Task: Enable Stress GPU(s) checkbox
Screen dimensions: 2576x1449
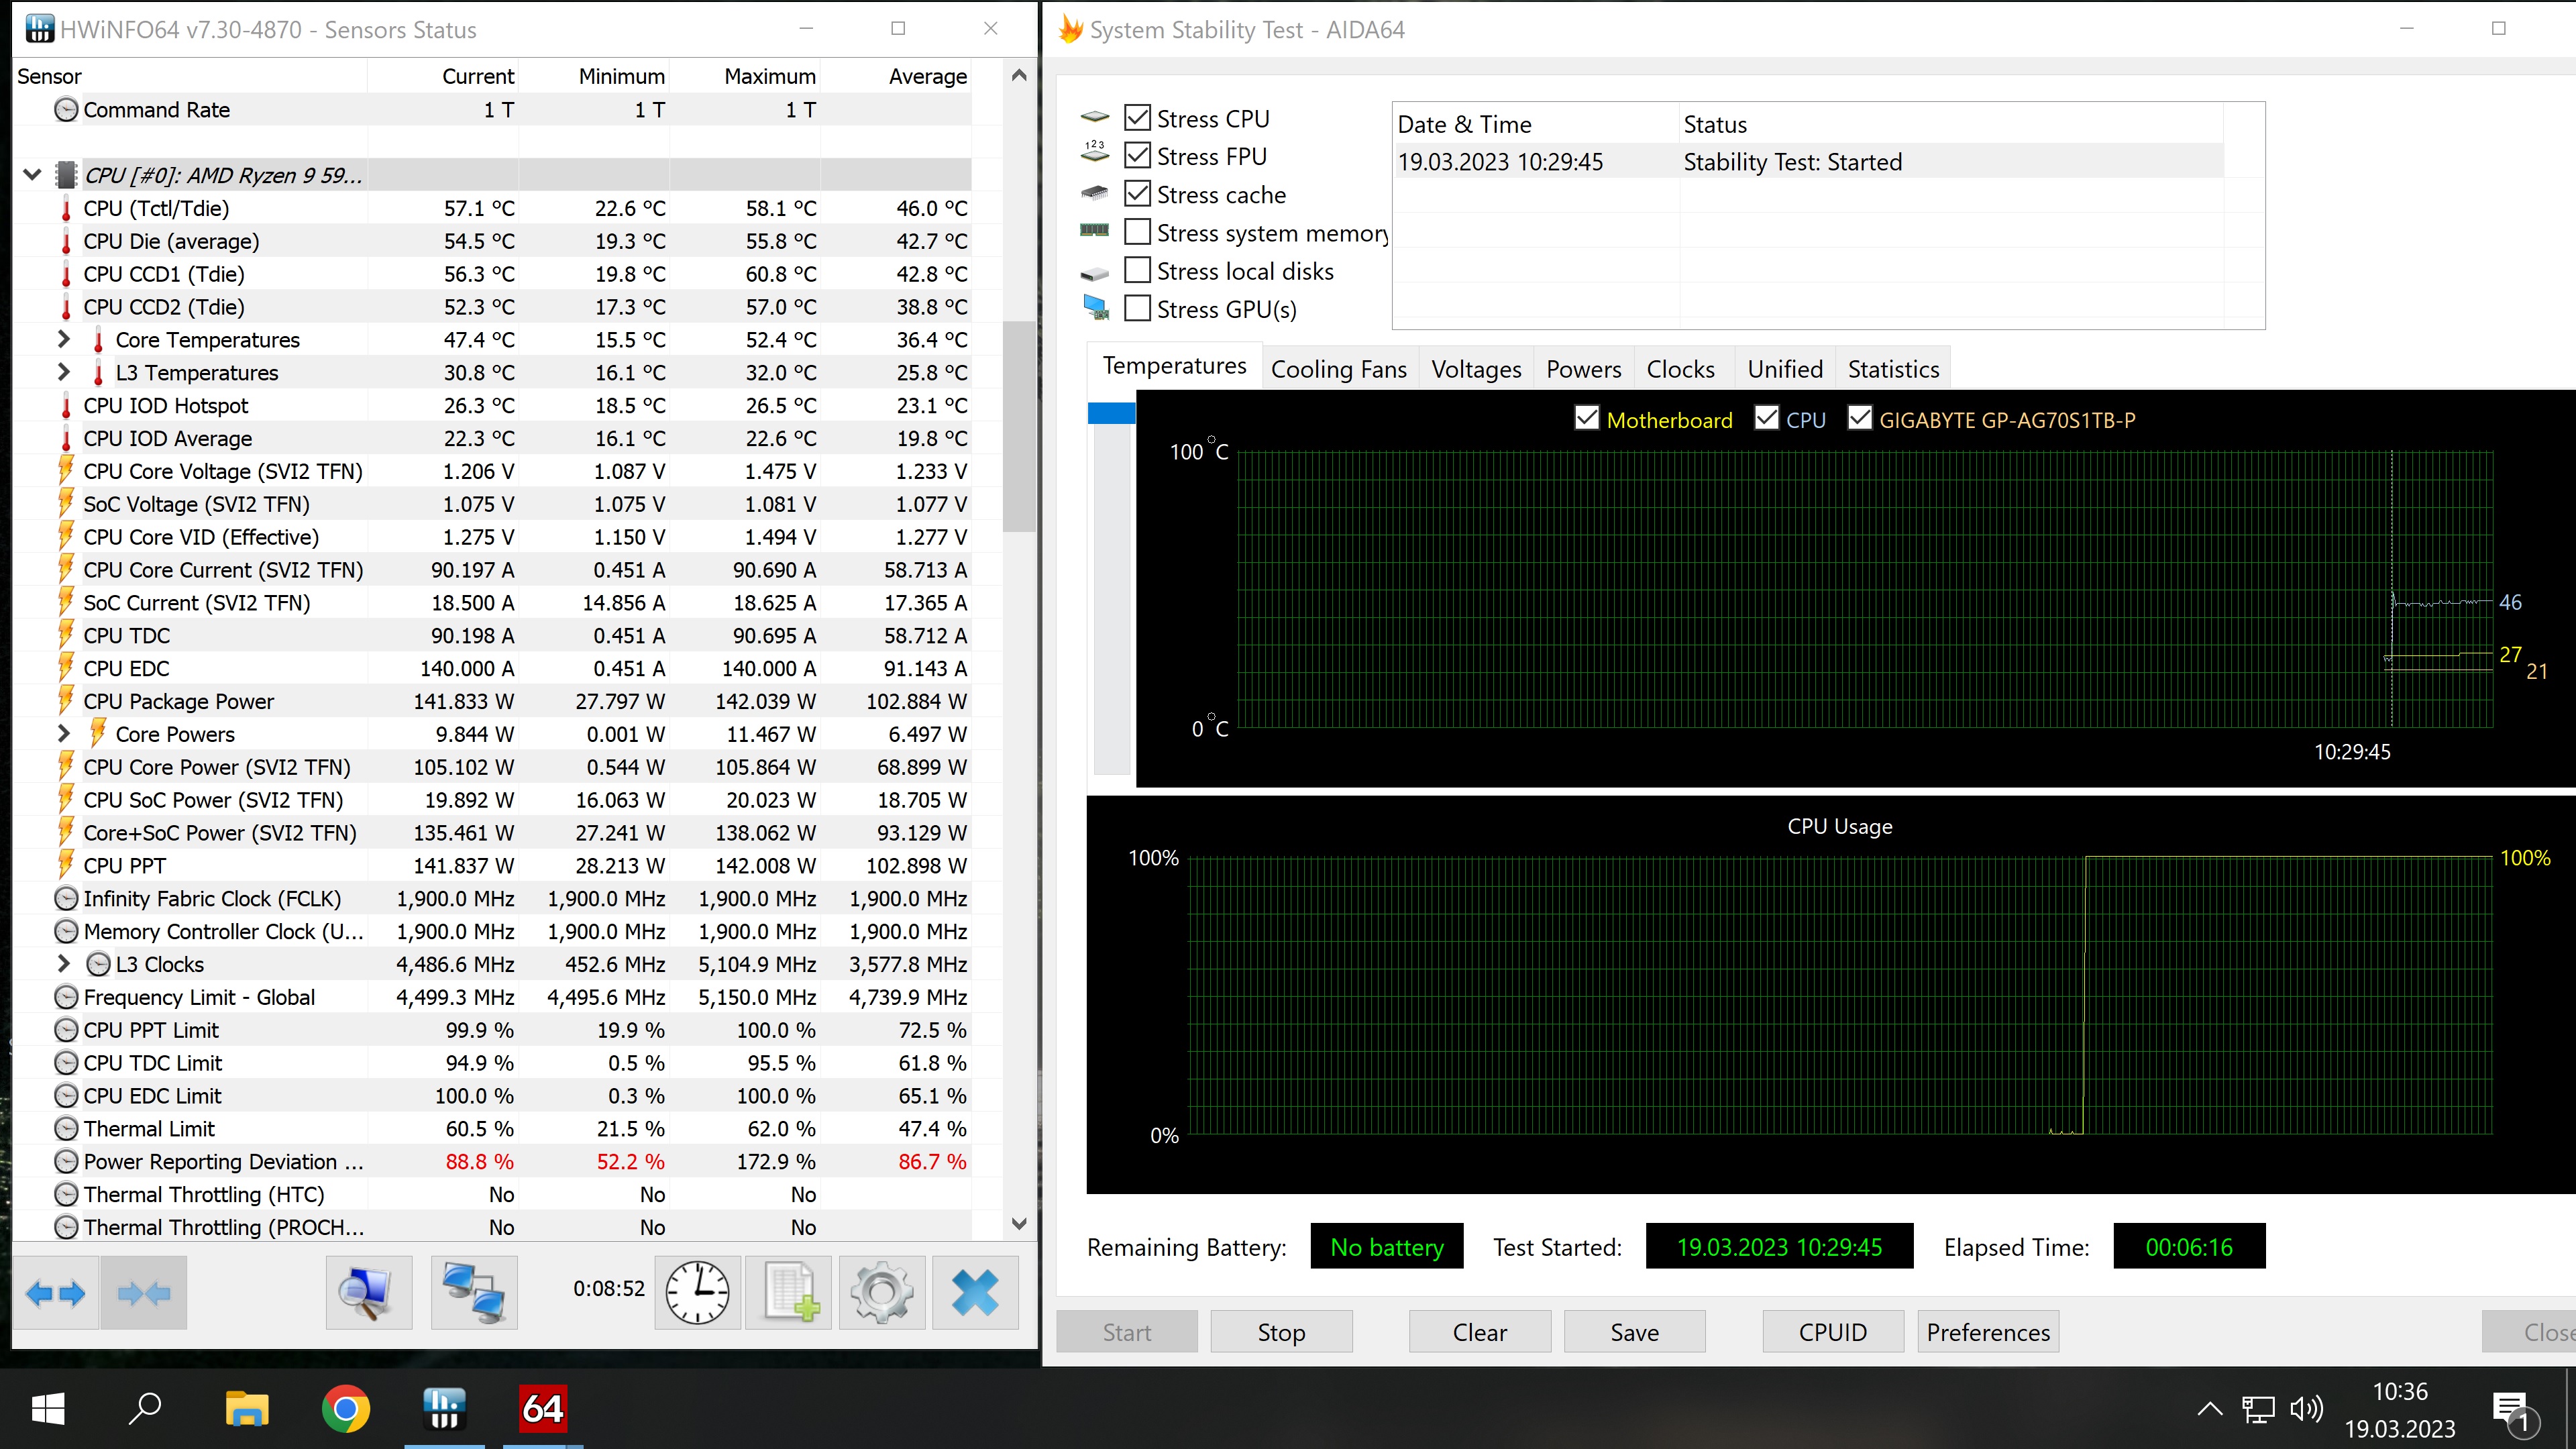Action: 1137,309
